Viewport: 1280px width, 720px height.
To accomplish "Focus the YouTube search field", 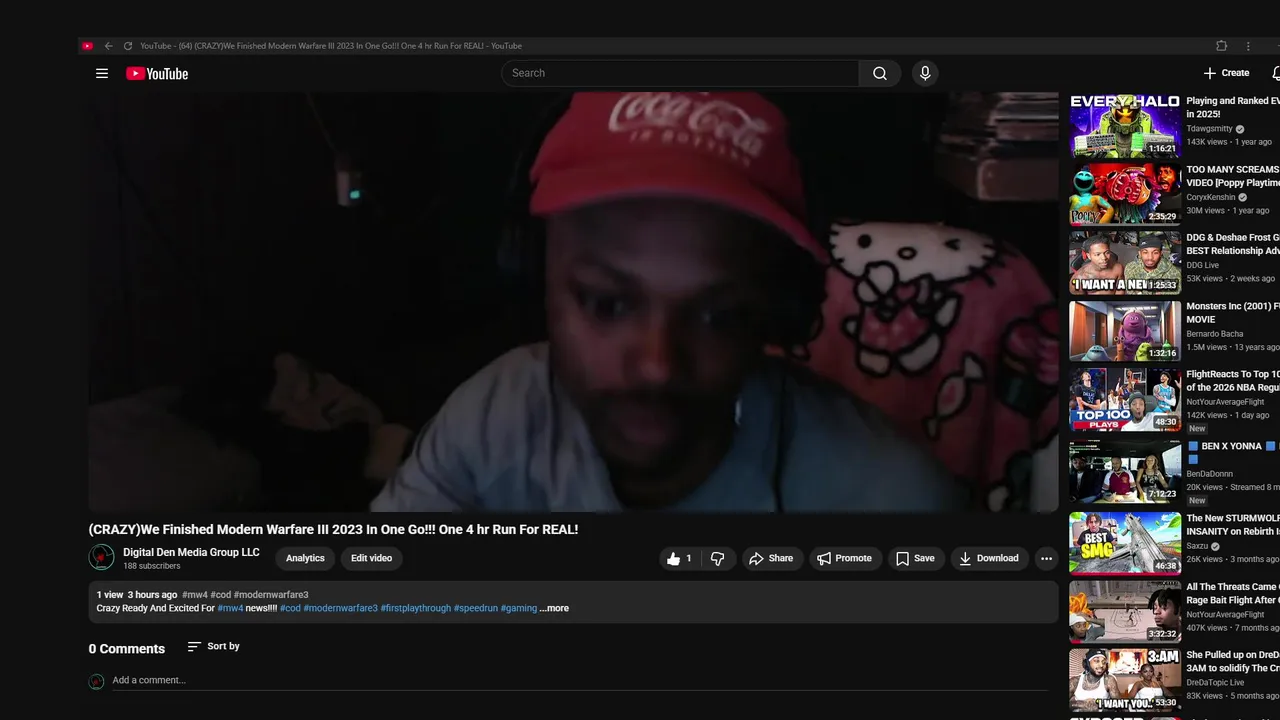I will (x=680, y=73).
